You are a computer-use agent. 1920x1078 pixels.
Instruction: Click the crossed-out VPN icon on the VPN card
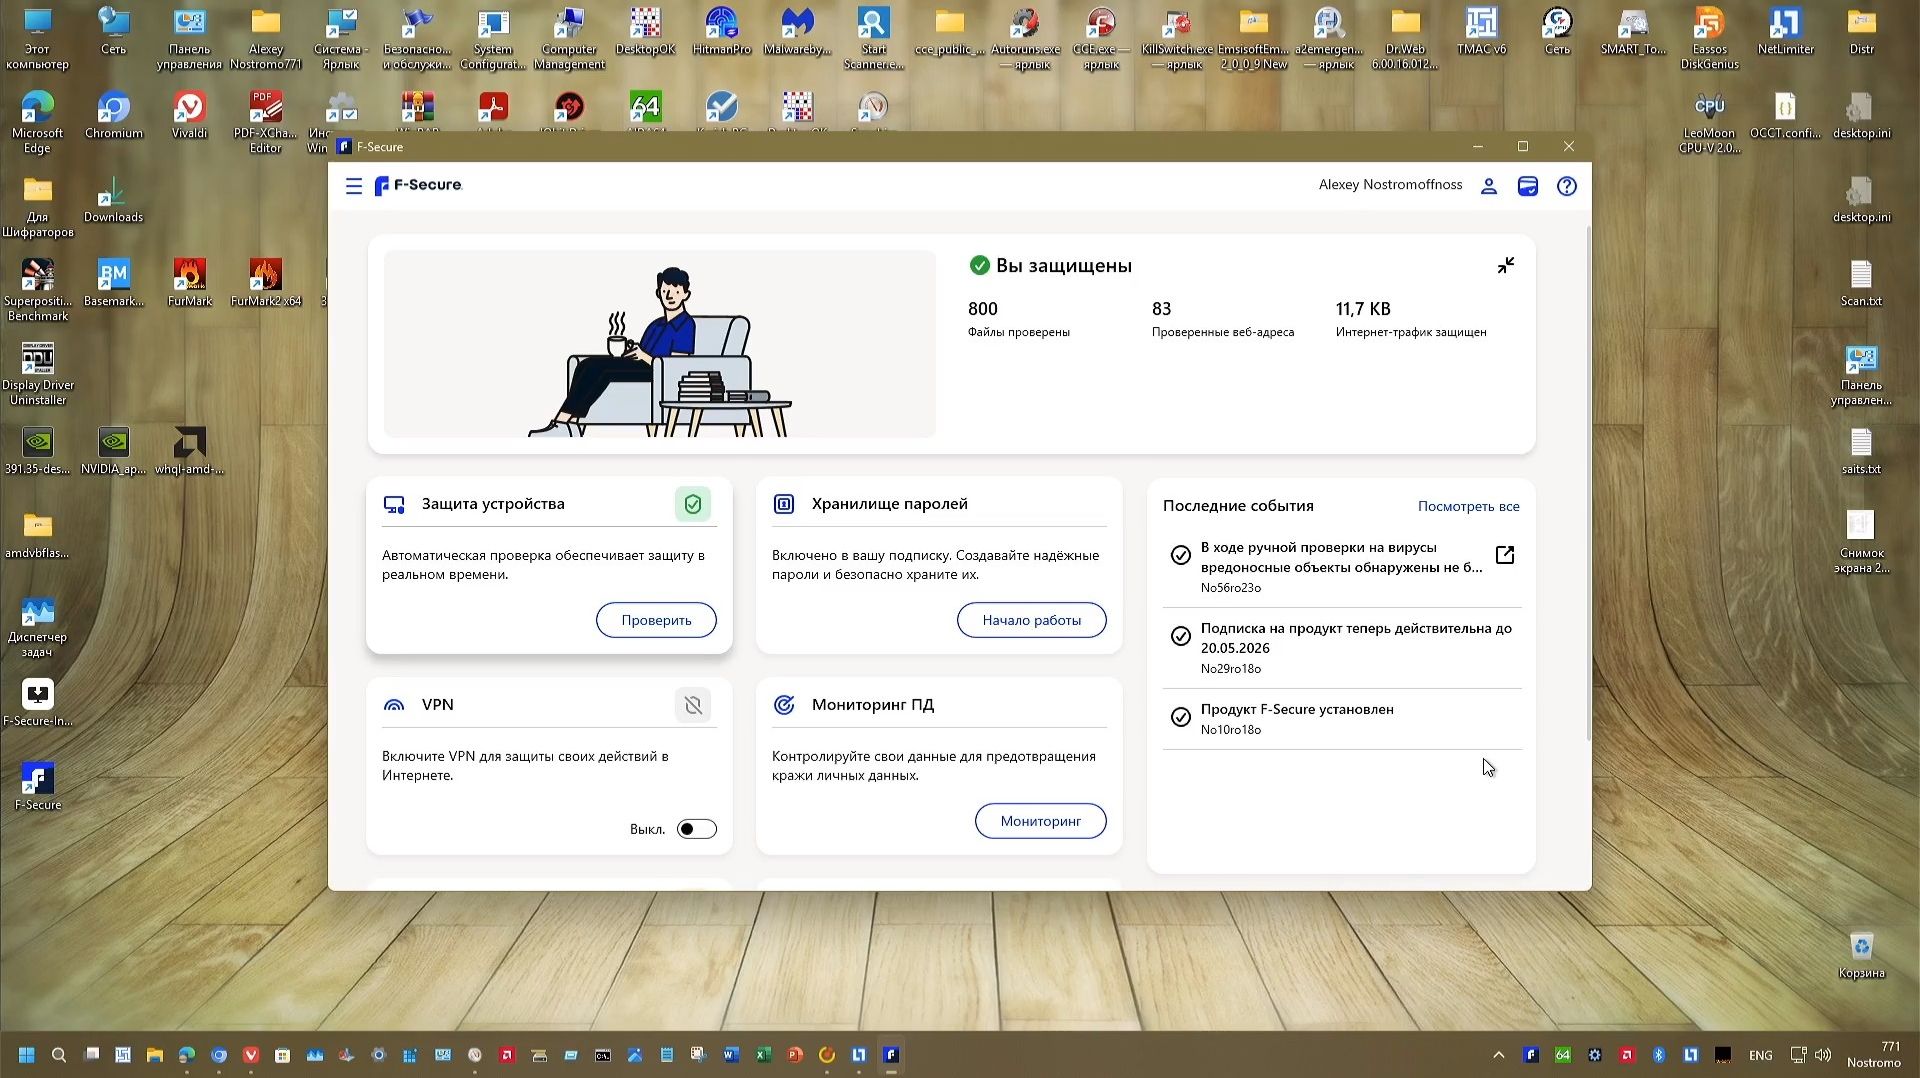click(x=693, y=705)
